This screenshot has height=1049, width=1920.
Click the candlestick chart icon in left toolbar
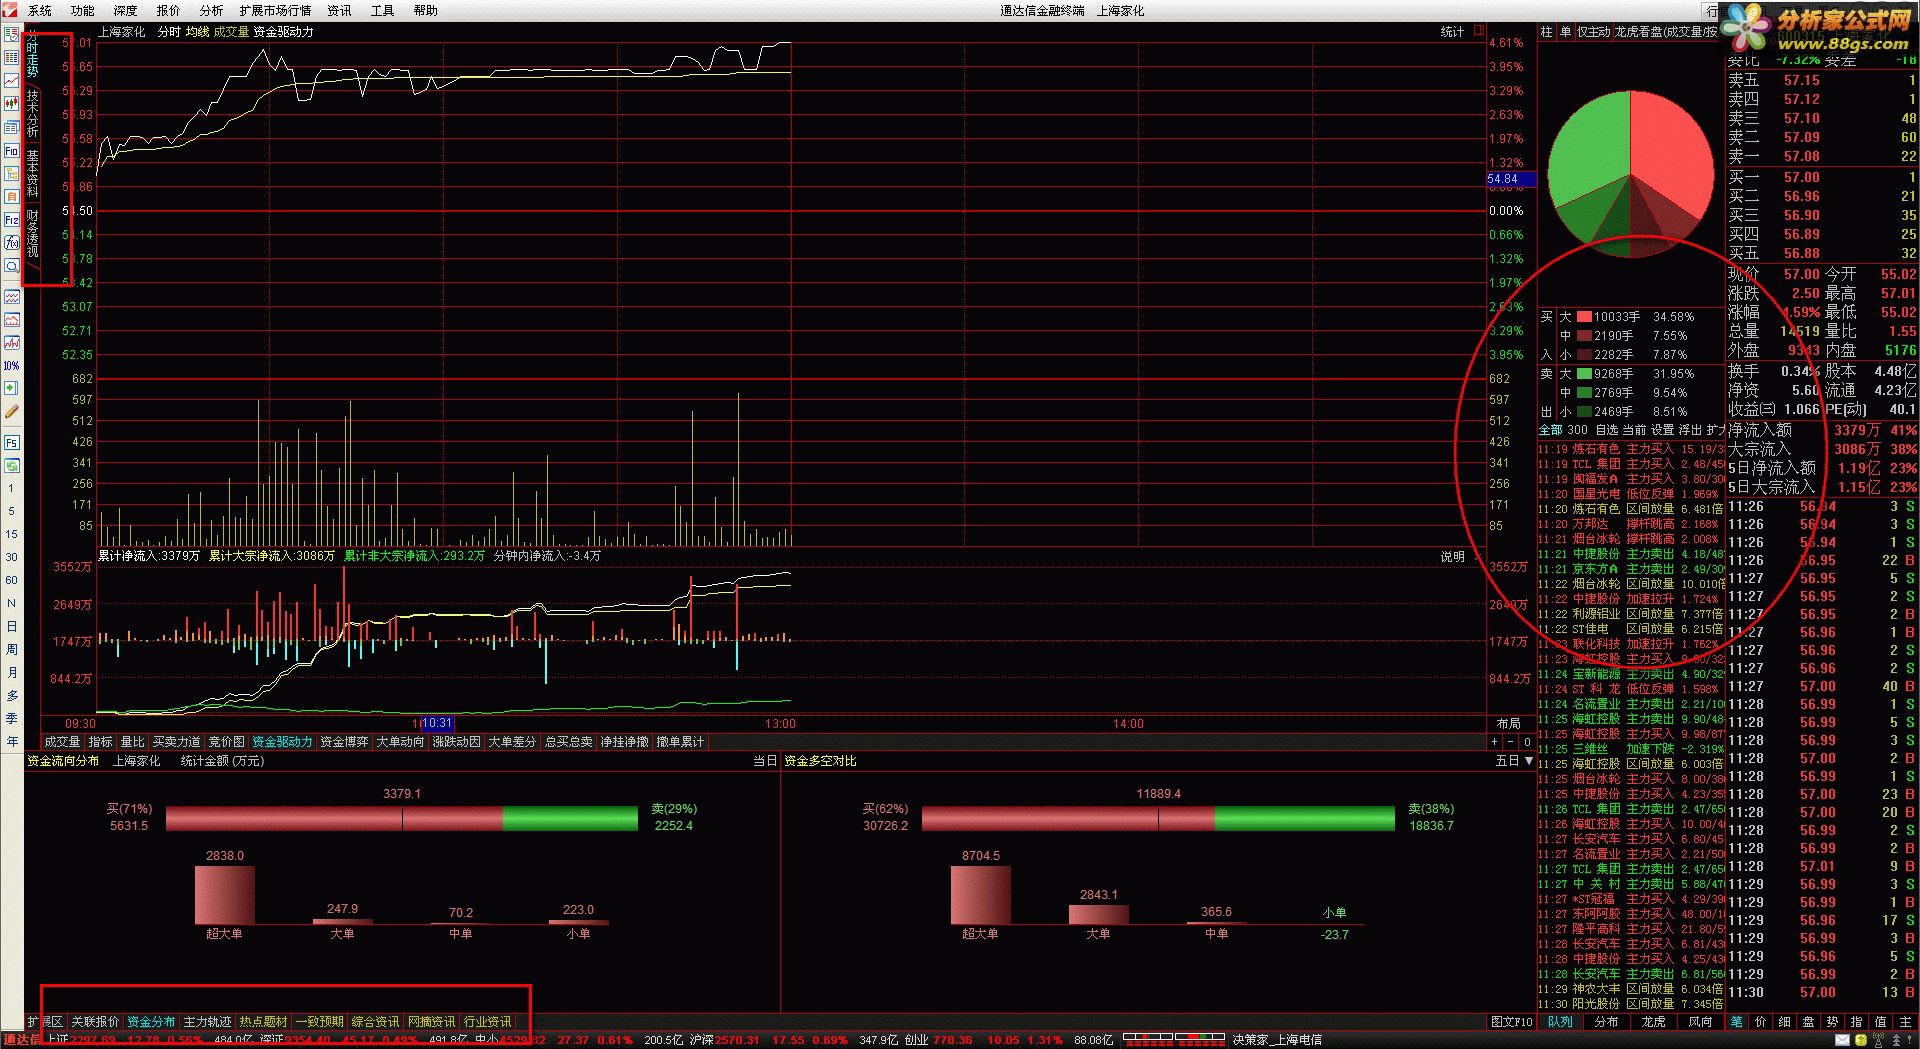coord(11,103)
